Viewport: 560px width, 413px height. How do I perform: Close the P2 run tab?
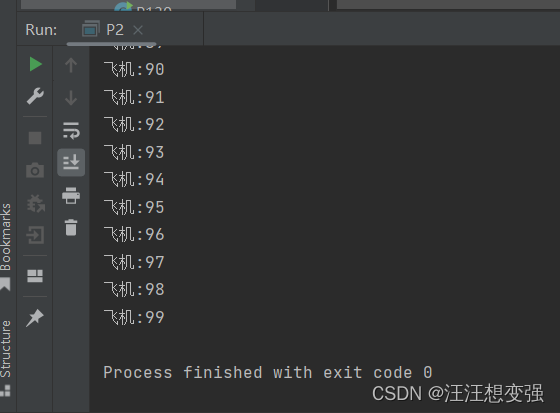[x=138, y=30]
